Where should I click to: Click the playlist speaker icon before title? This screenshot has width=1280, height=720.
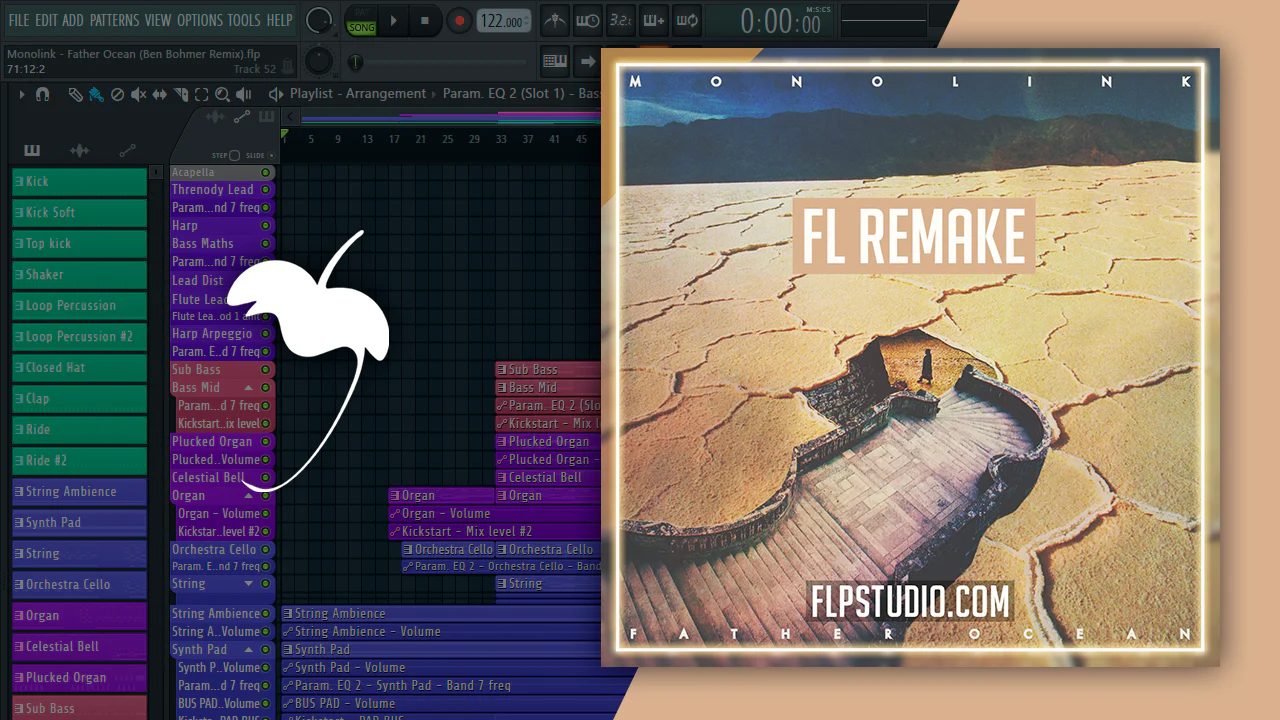point(276,94)
